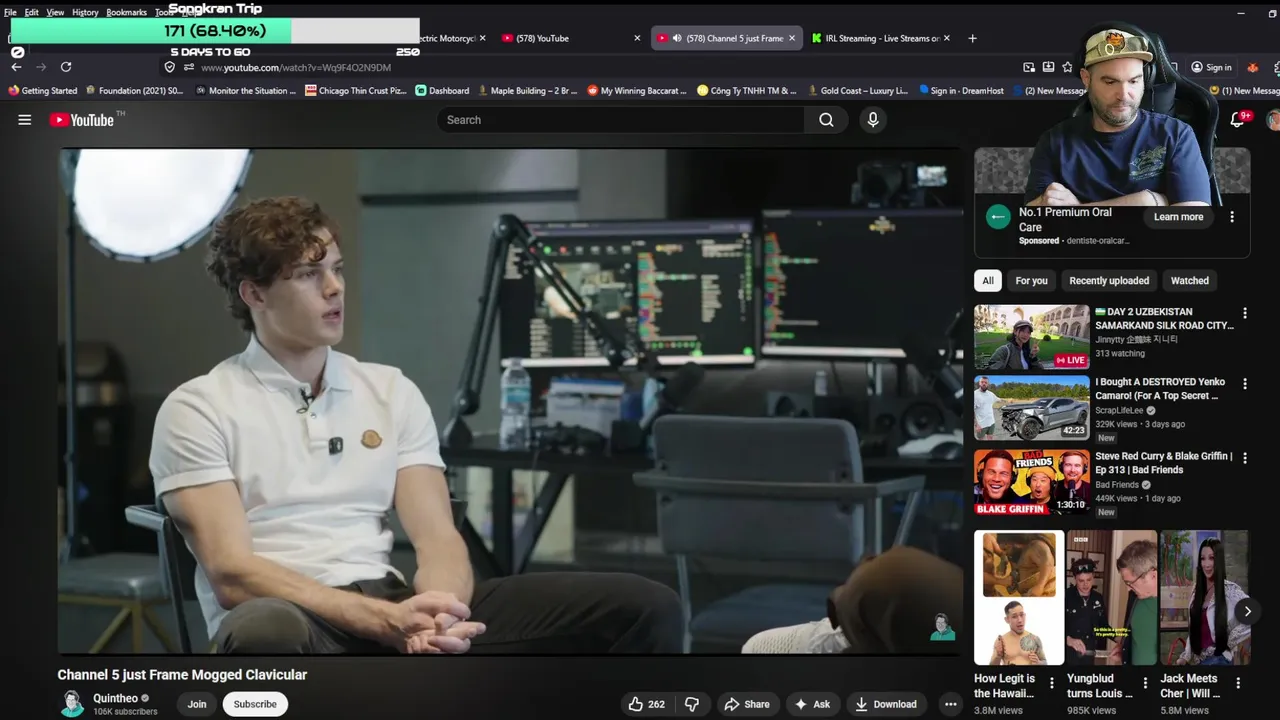
Task: Open the Dashboard bookmark
Action: click(442, 90)
